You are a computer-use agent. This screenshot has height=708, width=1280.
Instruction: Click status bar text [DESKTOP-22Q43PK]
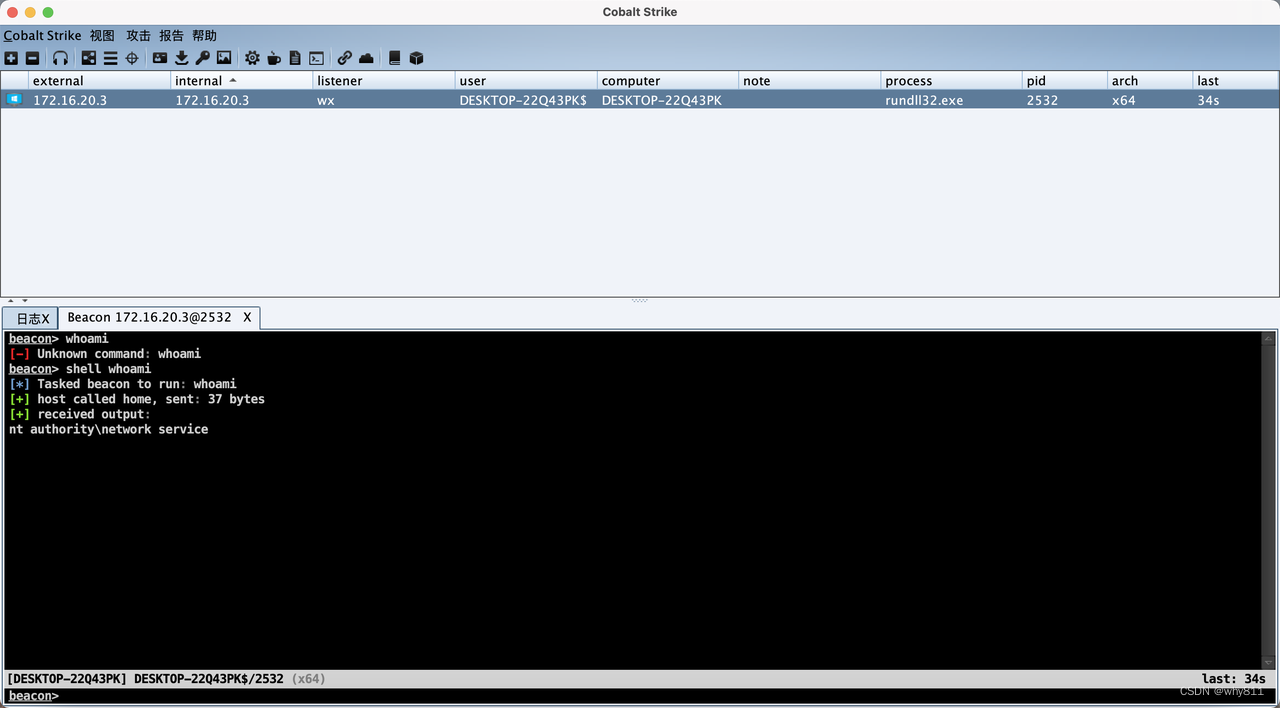[67, 679]
